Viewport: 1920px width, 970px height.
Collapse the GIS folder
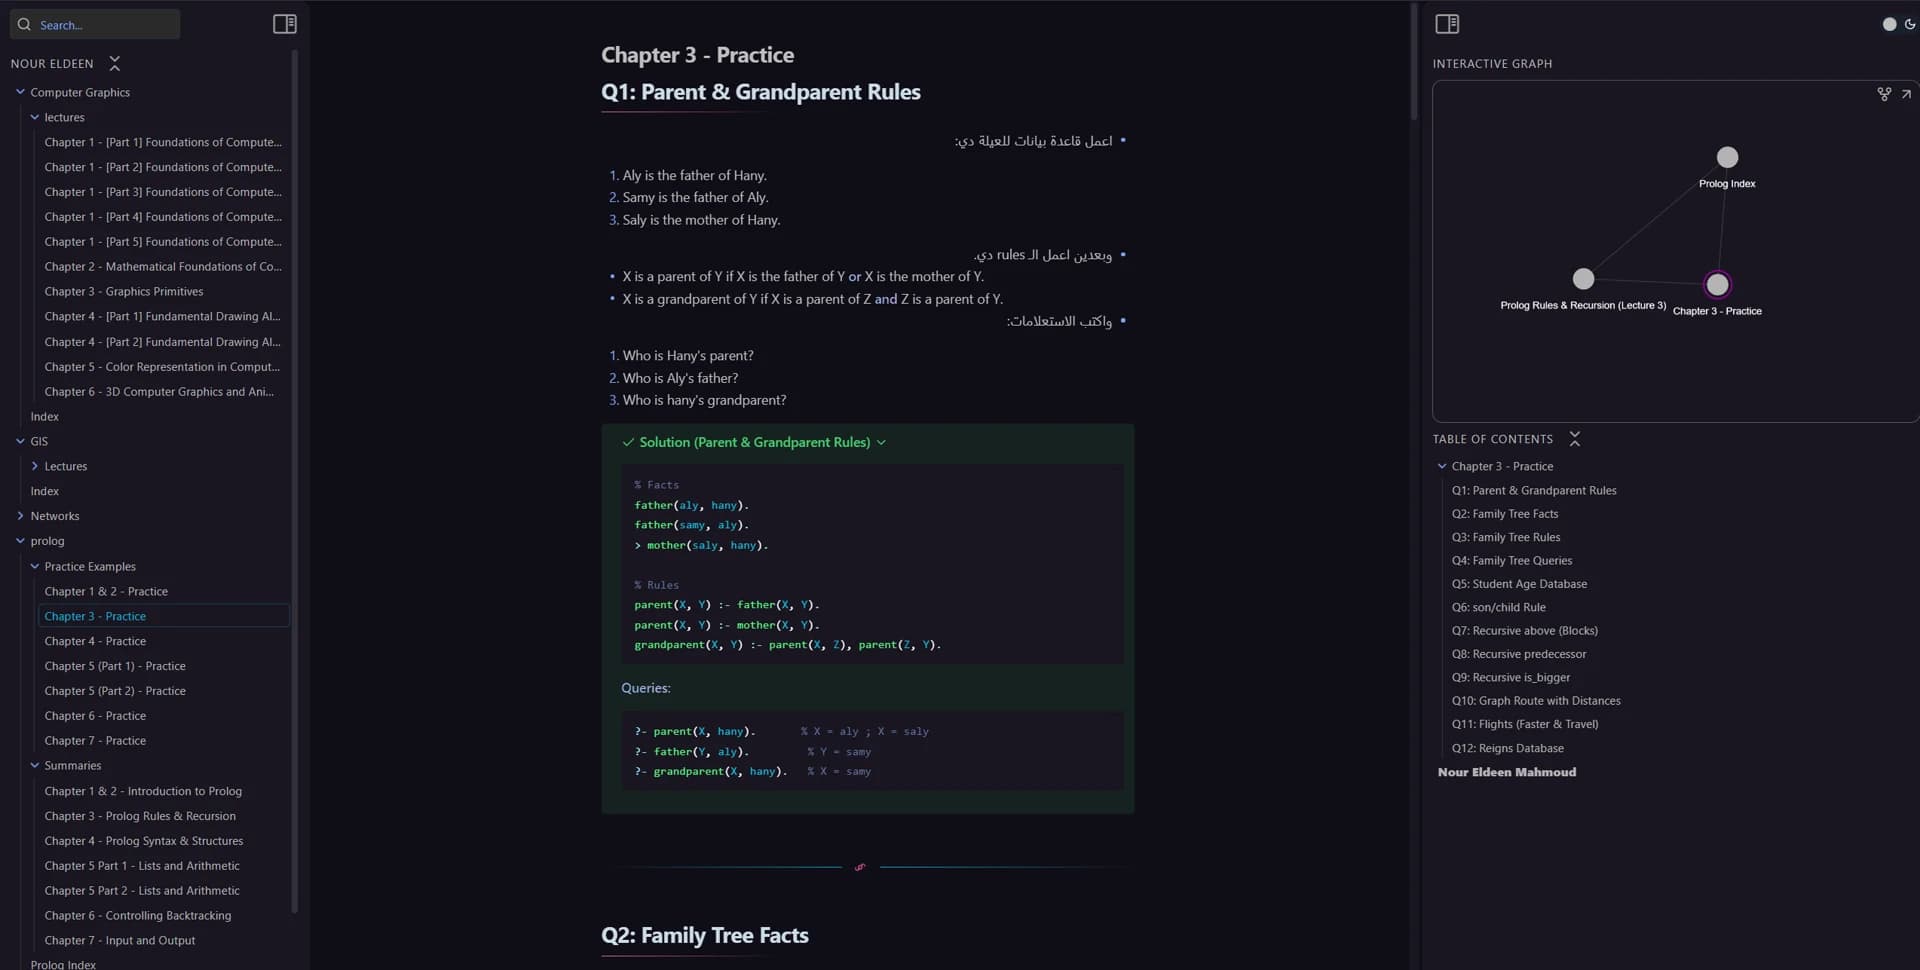click(x=20, y=441)
